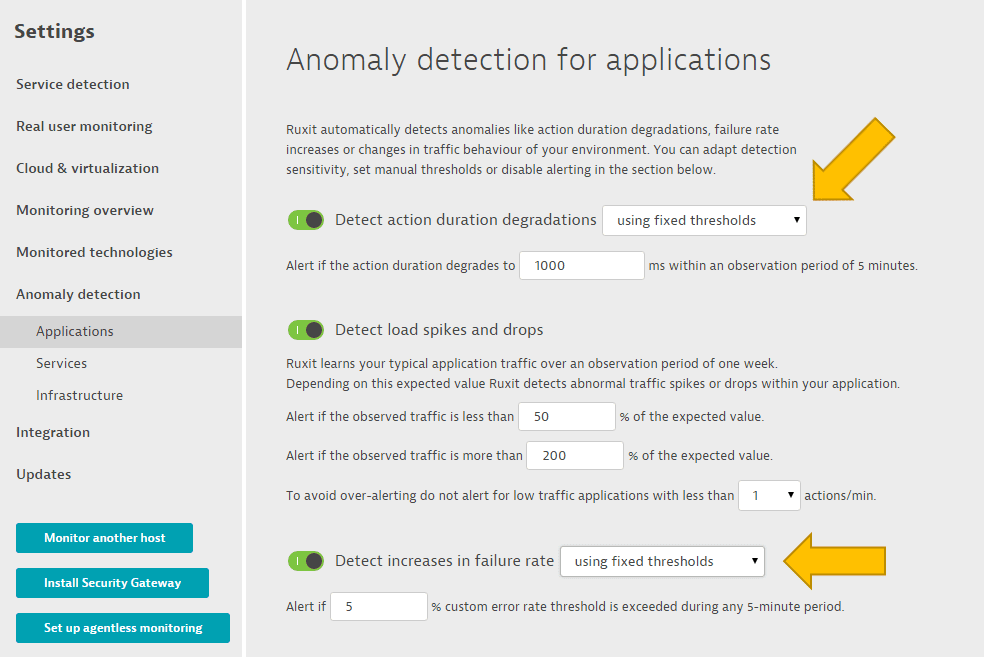Image resolution: width=984 pixels, height=657 pixels.
Task: Click error rate threshold field showing 5
Action: tap(379, 607)
